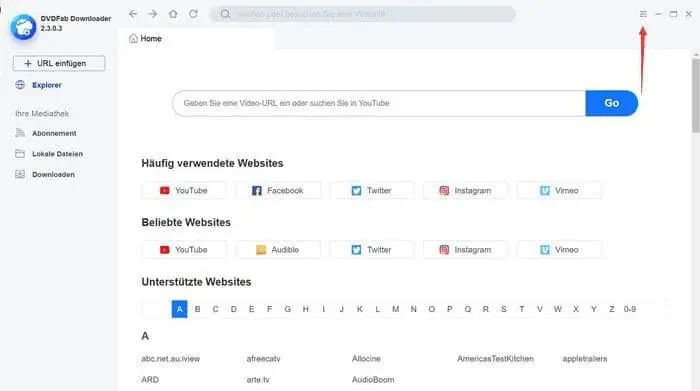The width and height of the screenshot is (700, 391).
Task: Open the home page via house icon
Action: point(173,14)
